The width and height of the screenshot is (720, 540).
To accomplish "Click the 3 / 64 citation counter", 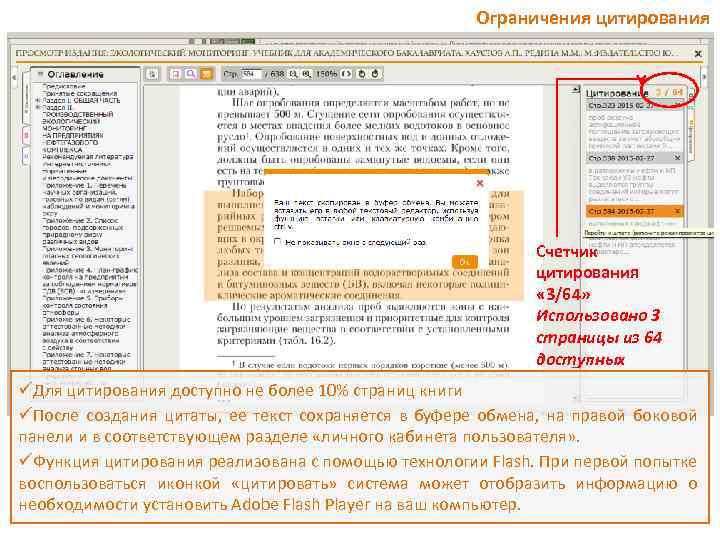I will (x=668, y=92).
